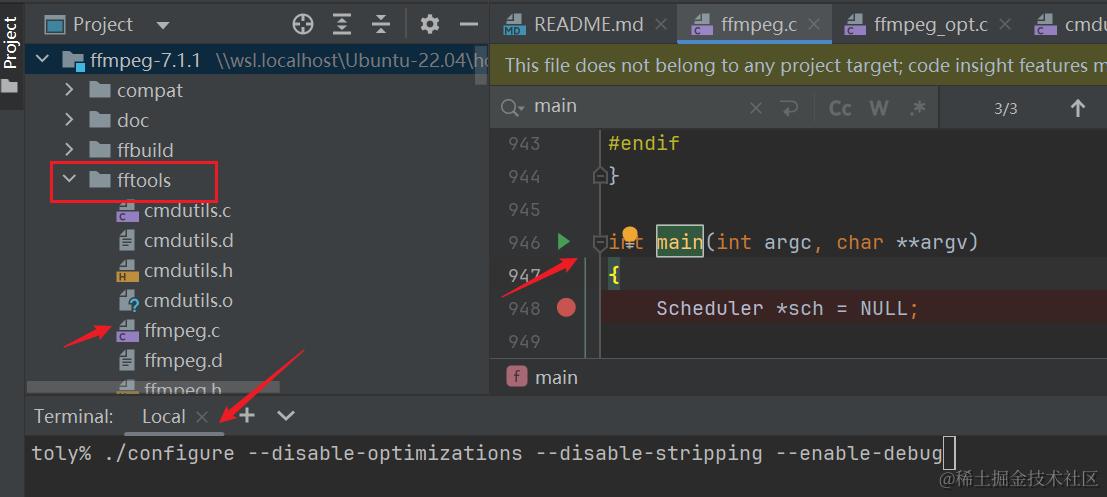This screenshot has width=1107, height=497.
Task: Click the search field containing main
Action: (630, 107)
